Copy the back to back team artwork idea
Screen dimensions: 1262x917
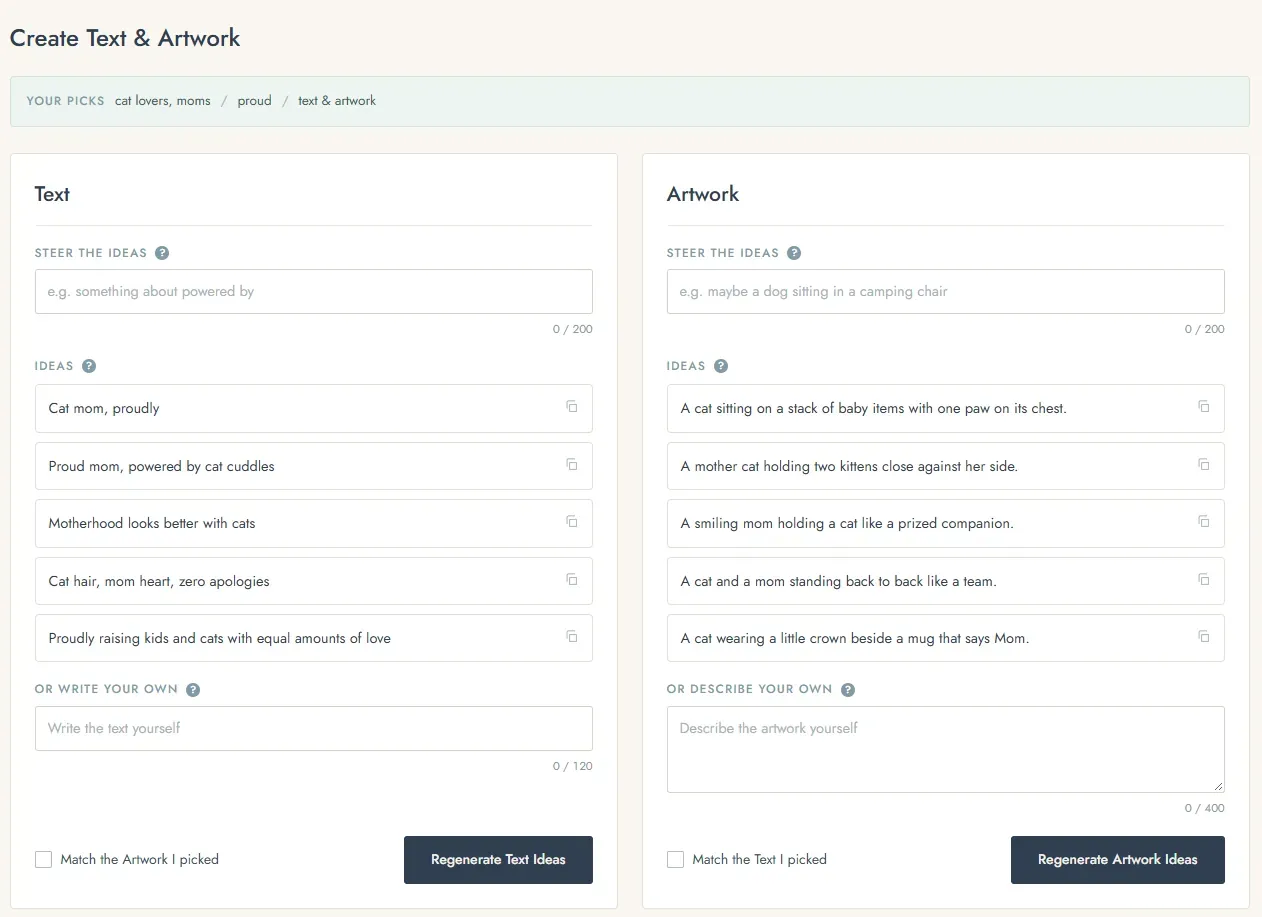click(1204, 579)
